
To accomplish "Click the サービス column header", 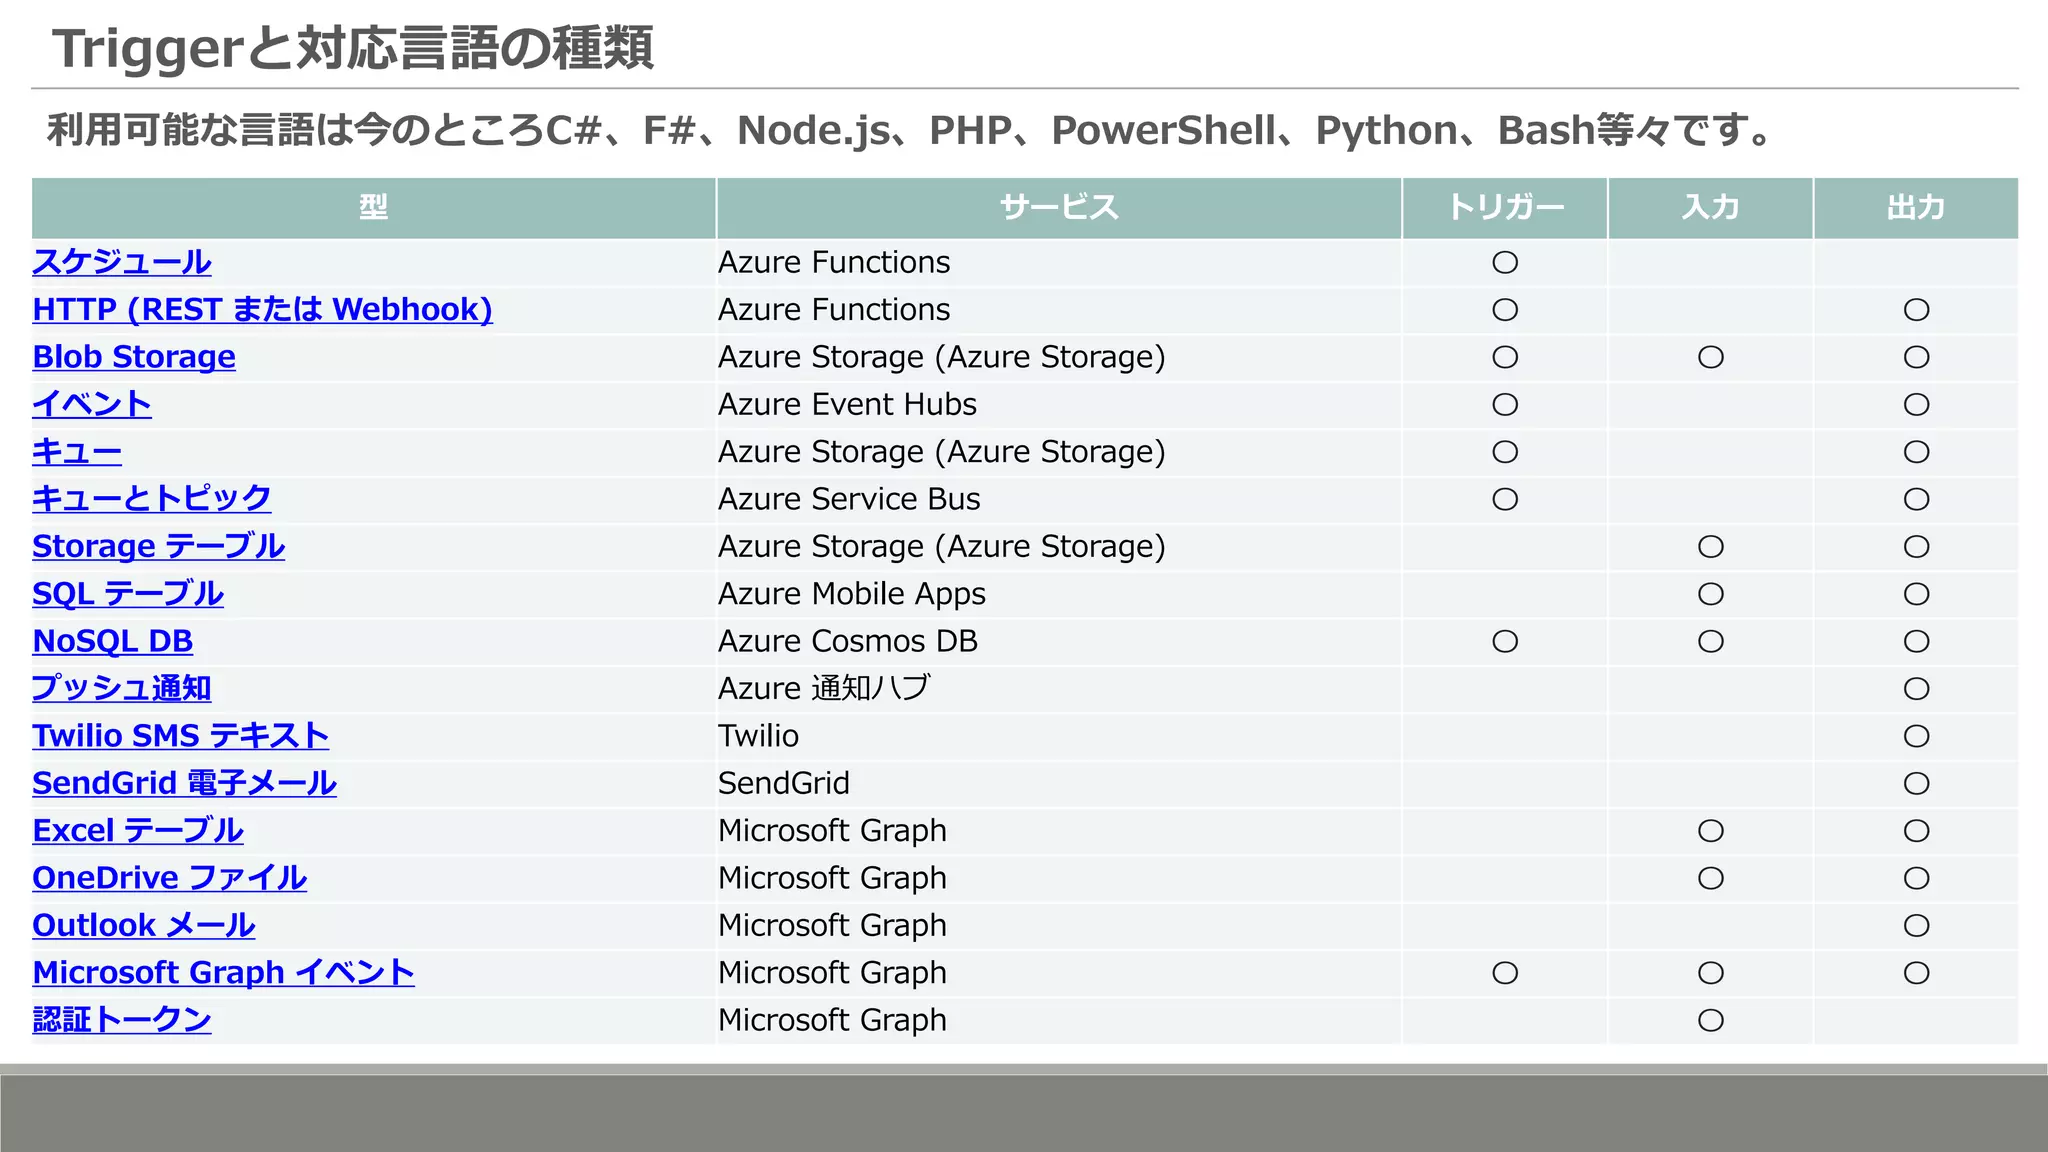I will click(x=1059, y=208).
